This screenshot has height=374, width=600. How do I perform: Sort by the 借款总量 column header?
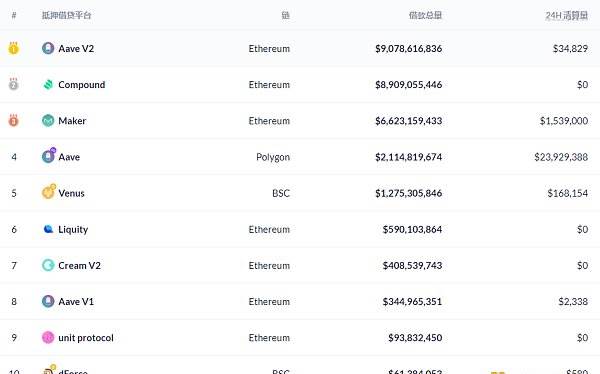(425, 15)
